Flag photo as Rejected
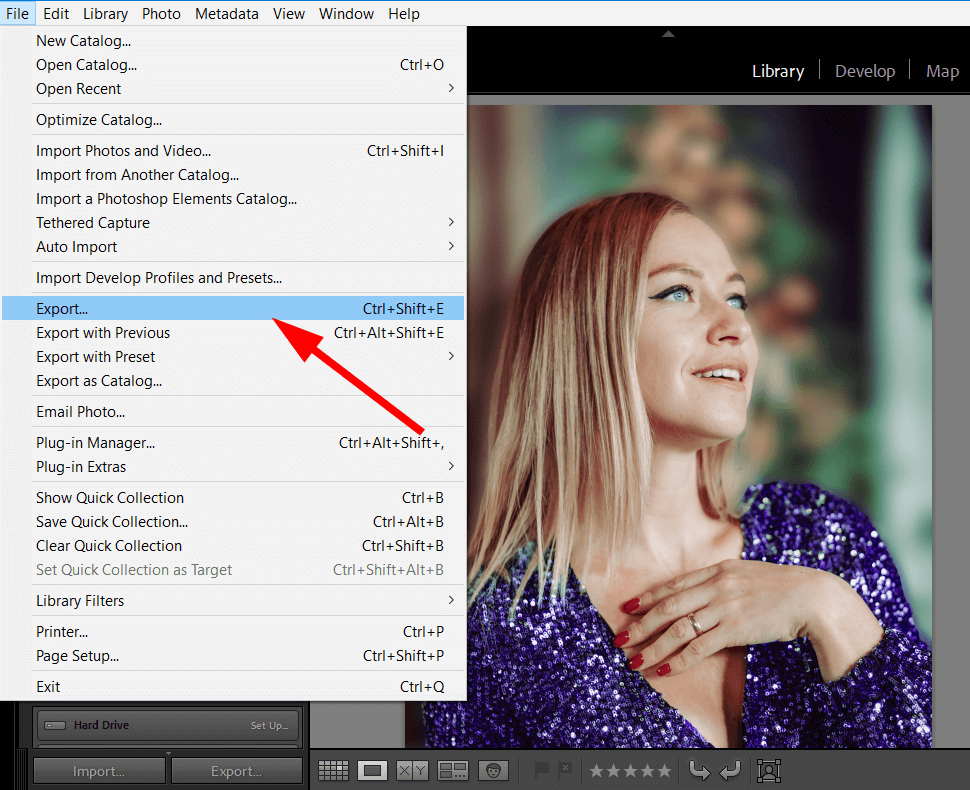 (x=565, y=770)
